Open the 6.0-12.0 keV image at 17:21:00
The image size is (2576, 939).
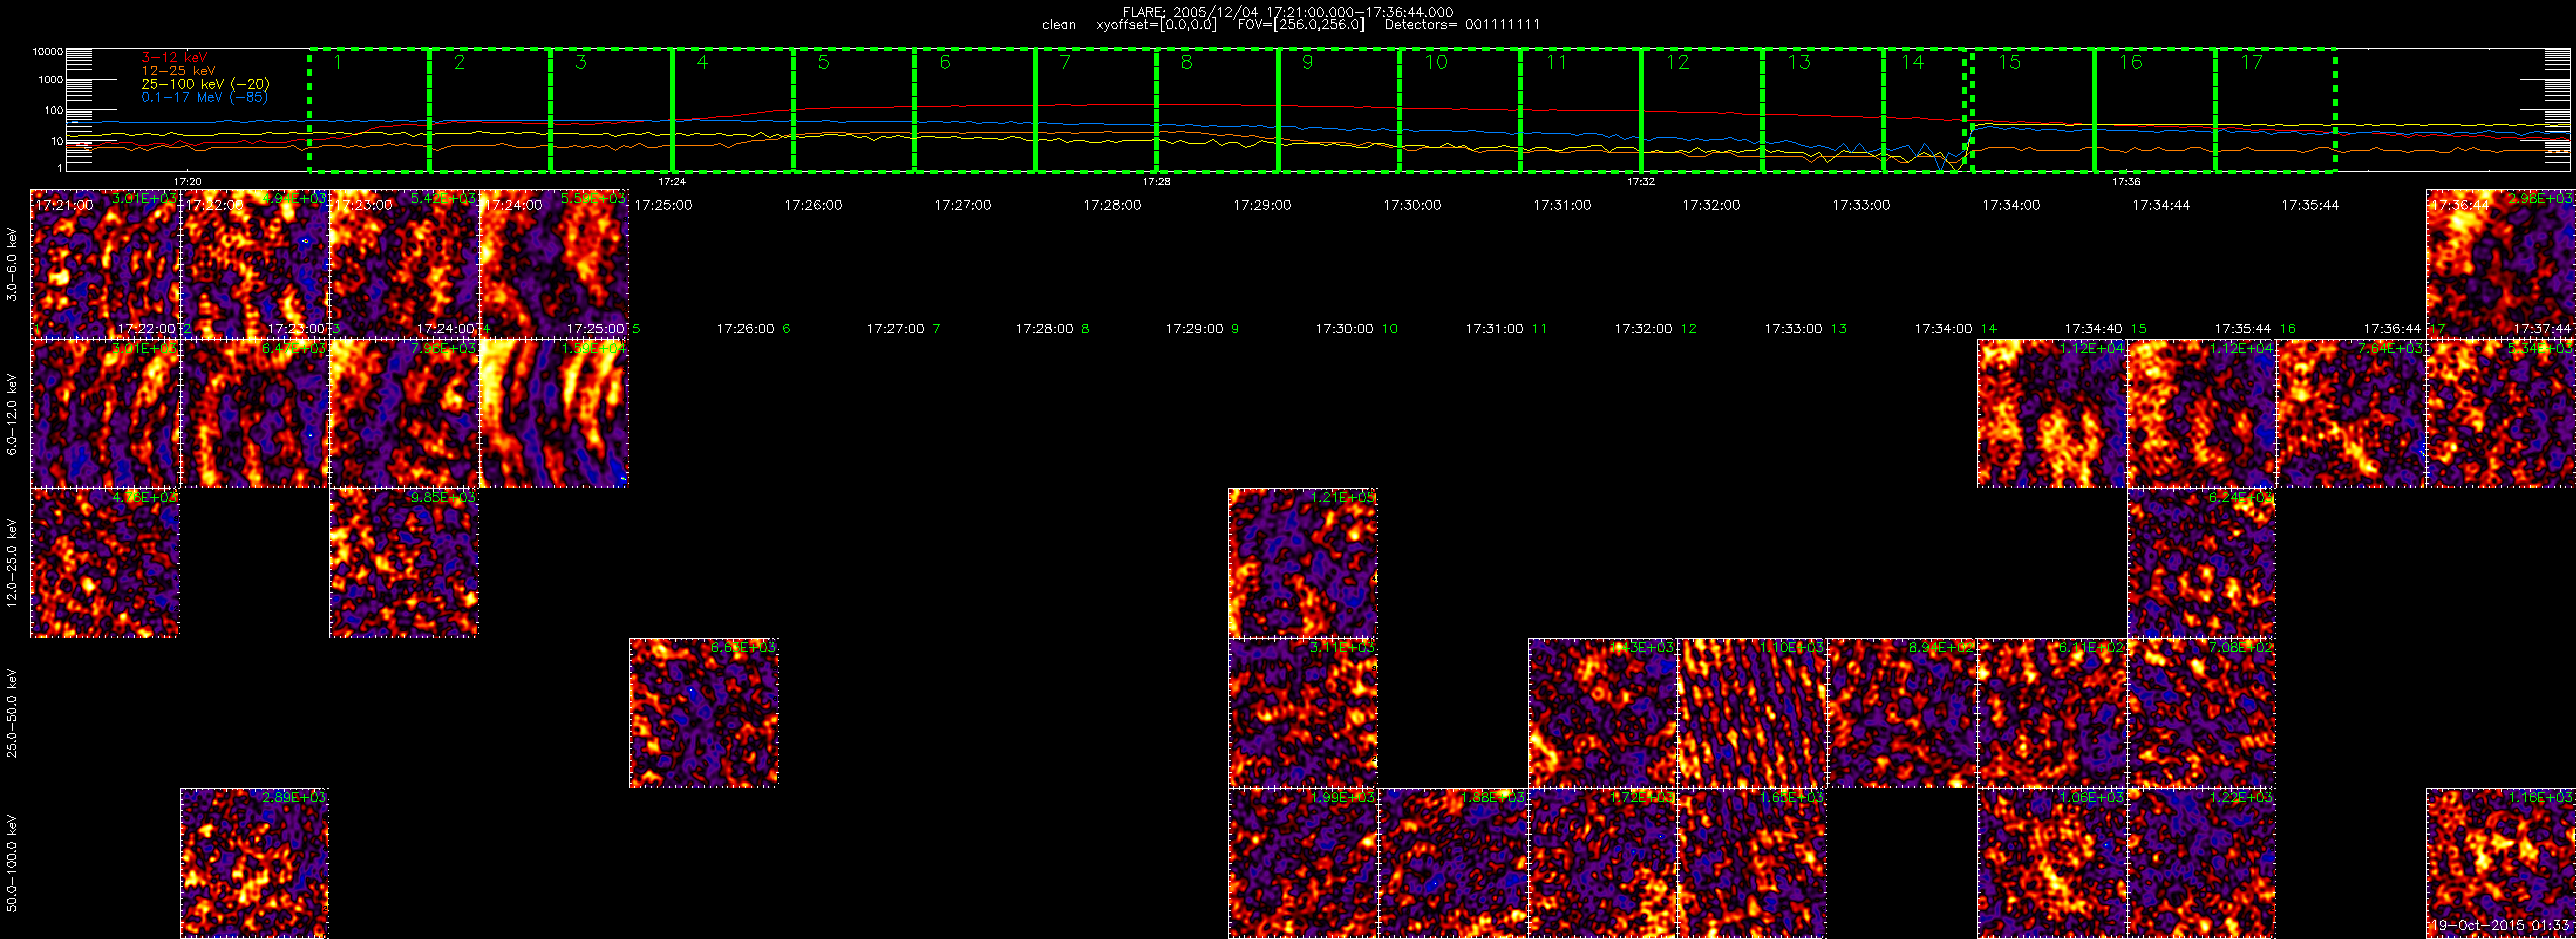click(x=105, y=414)
